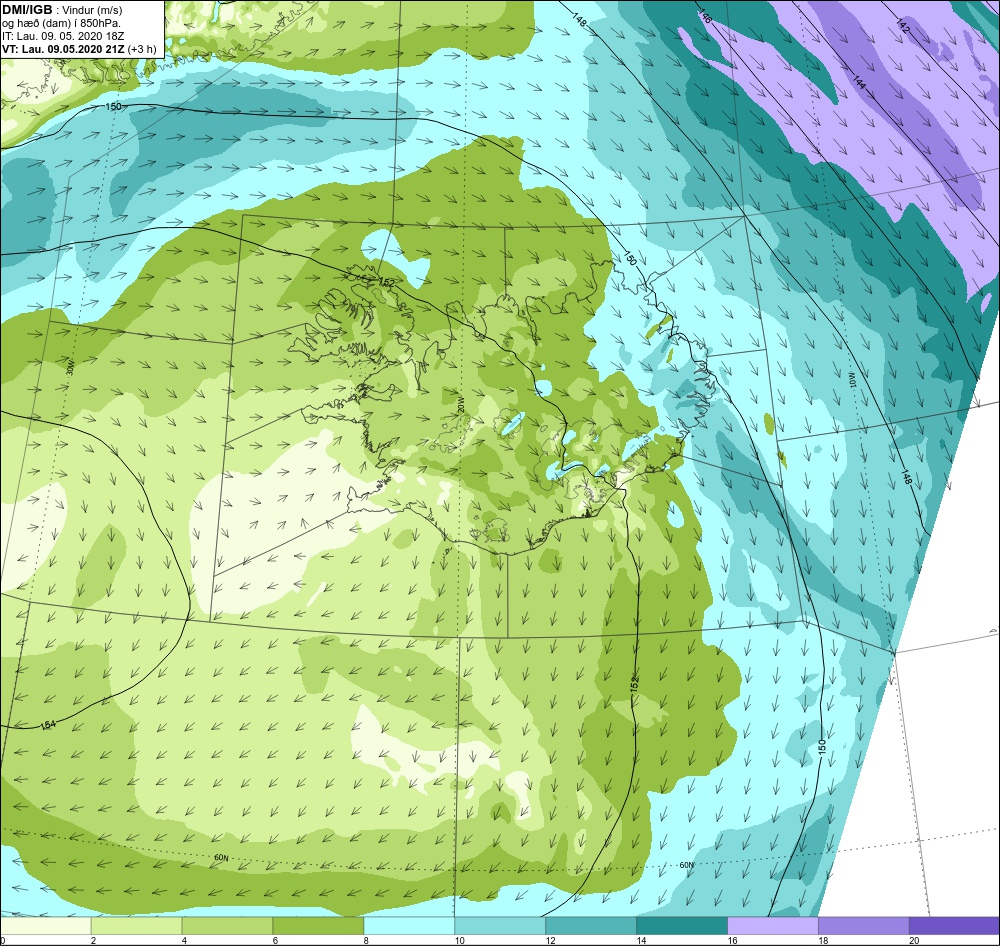Screen dimensions: 1000x946
Task: Click the '(+3 h)' forecast offset text
Action: point(142,49)
